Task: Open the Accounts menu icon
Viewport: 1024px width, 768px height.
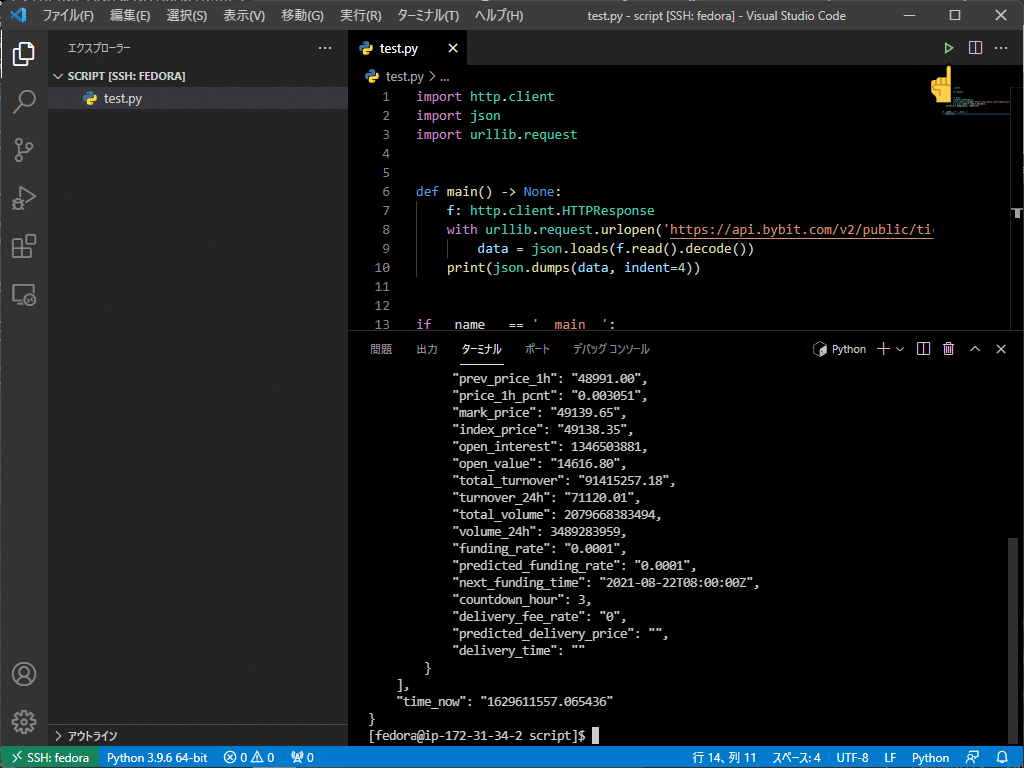Action: point(24,674)
